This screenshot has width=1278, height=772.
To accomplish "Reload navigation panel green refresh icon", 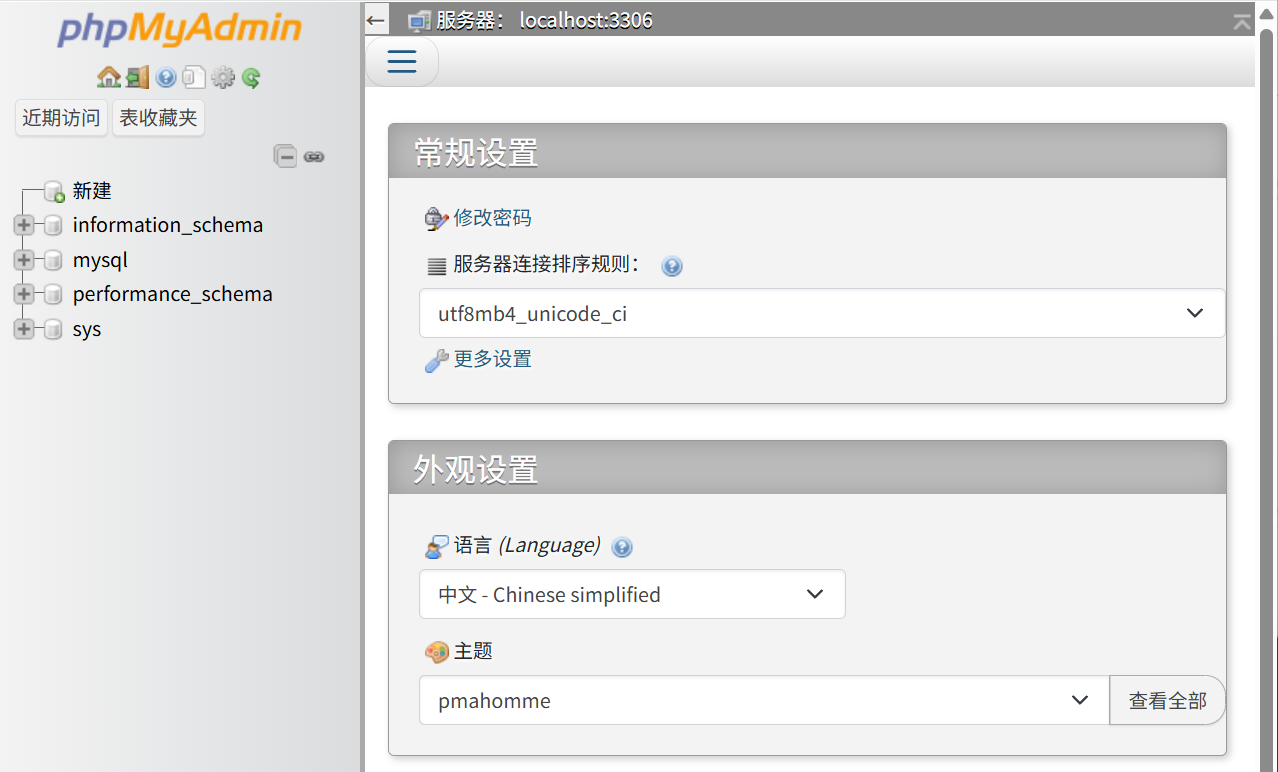I will 251,77.
